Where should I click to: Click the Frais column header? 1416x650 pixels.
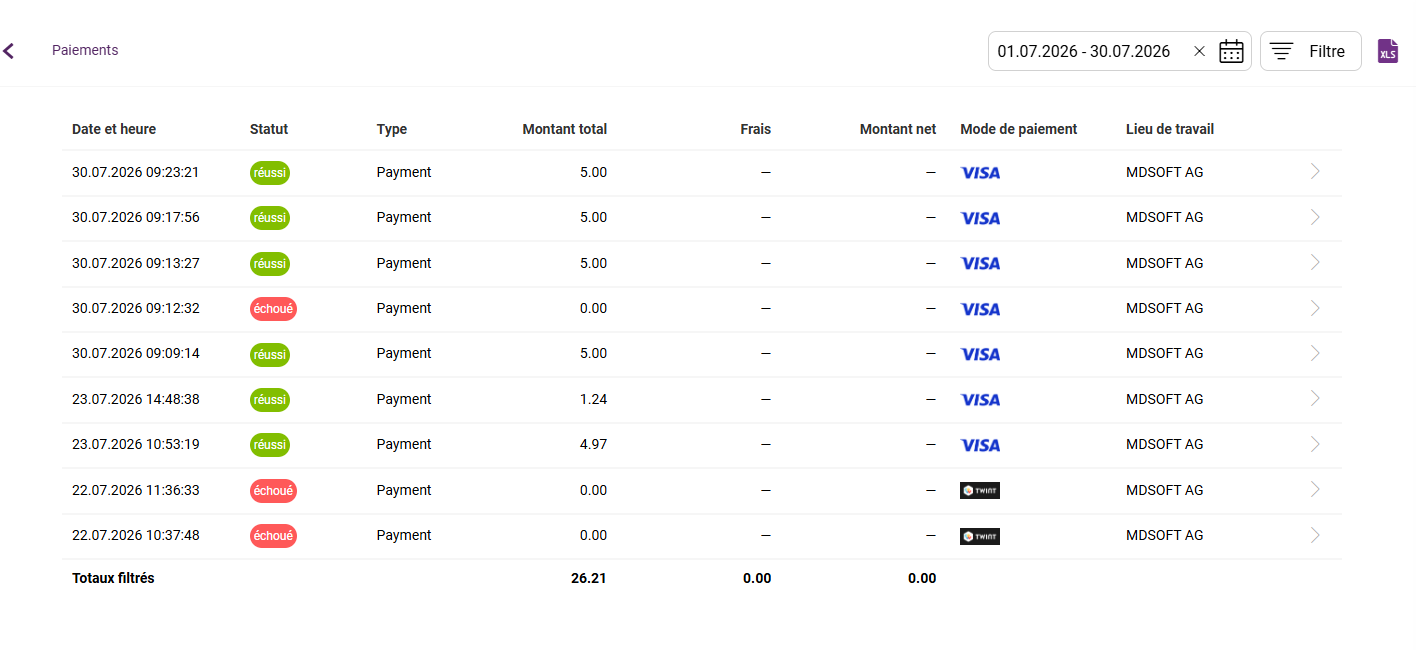[x=756, y=129]
